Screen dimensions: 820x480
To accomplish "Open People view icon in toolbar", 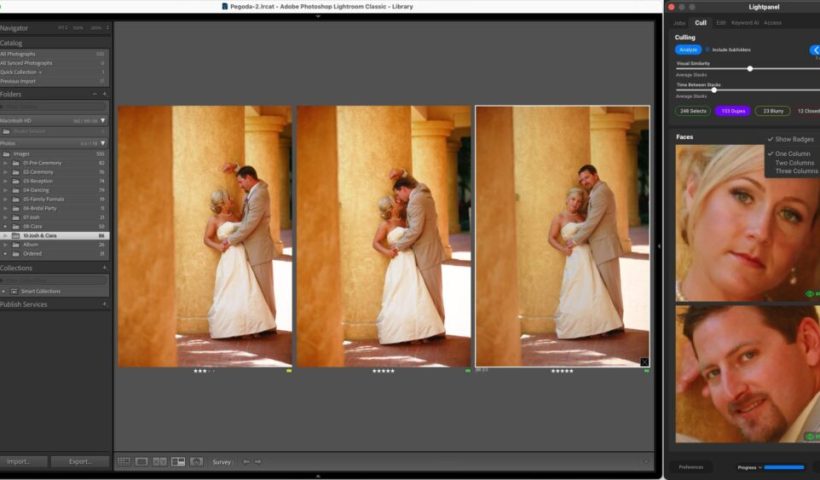I will (x=197, y=462).
